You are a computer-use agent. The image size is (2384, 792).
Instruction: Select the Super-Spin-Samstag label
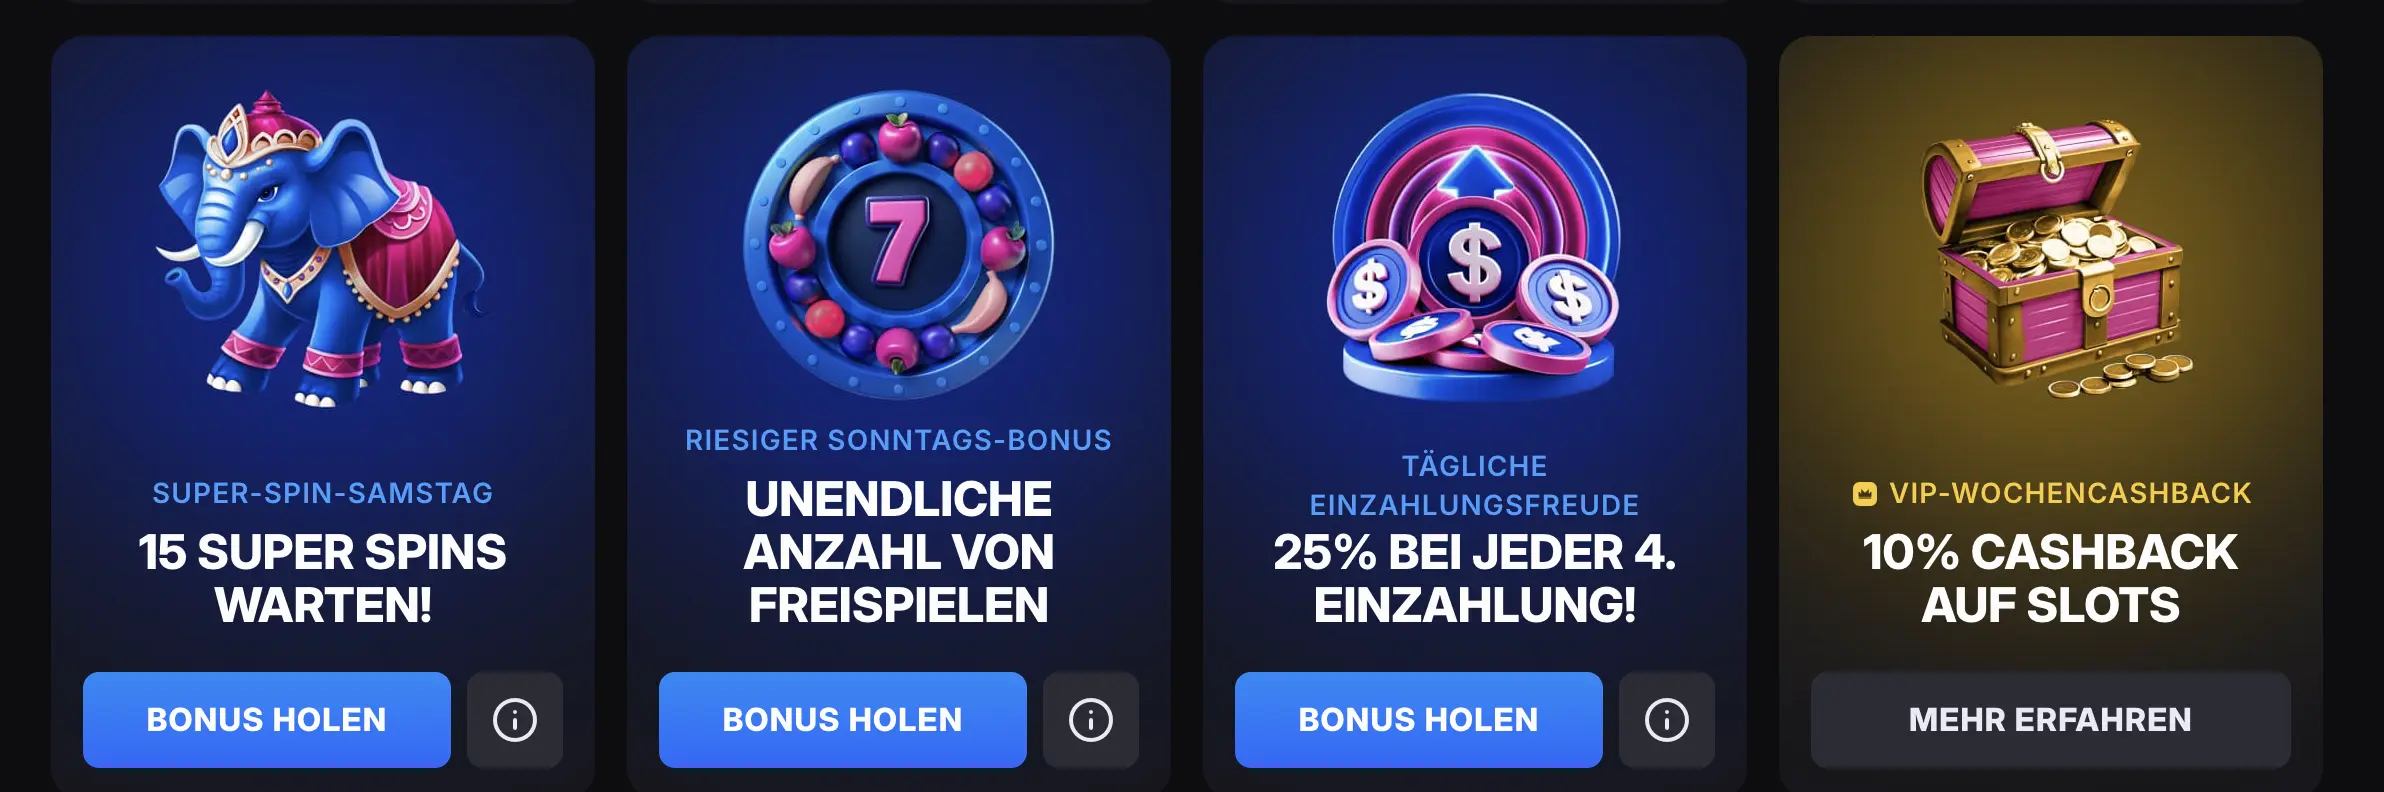[x=322, y=493]
